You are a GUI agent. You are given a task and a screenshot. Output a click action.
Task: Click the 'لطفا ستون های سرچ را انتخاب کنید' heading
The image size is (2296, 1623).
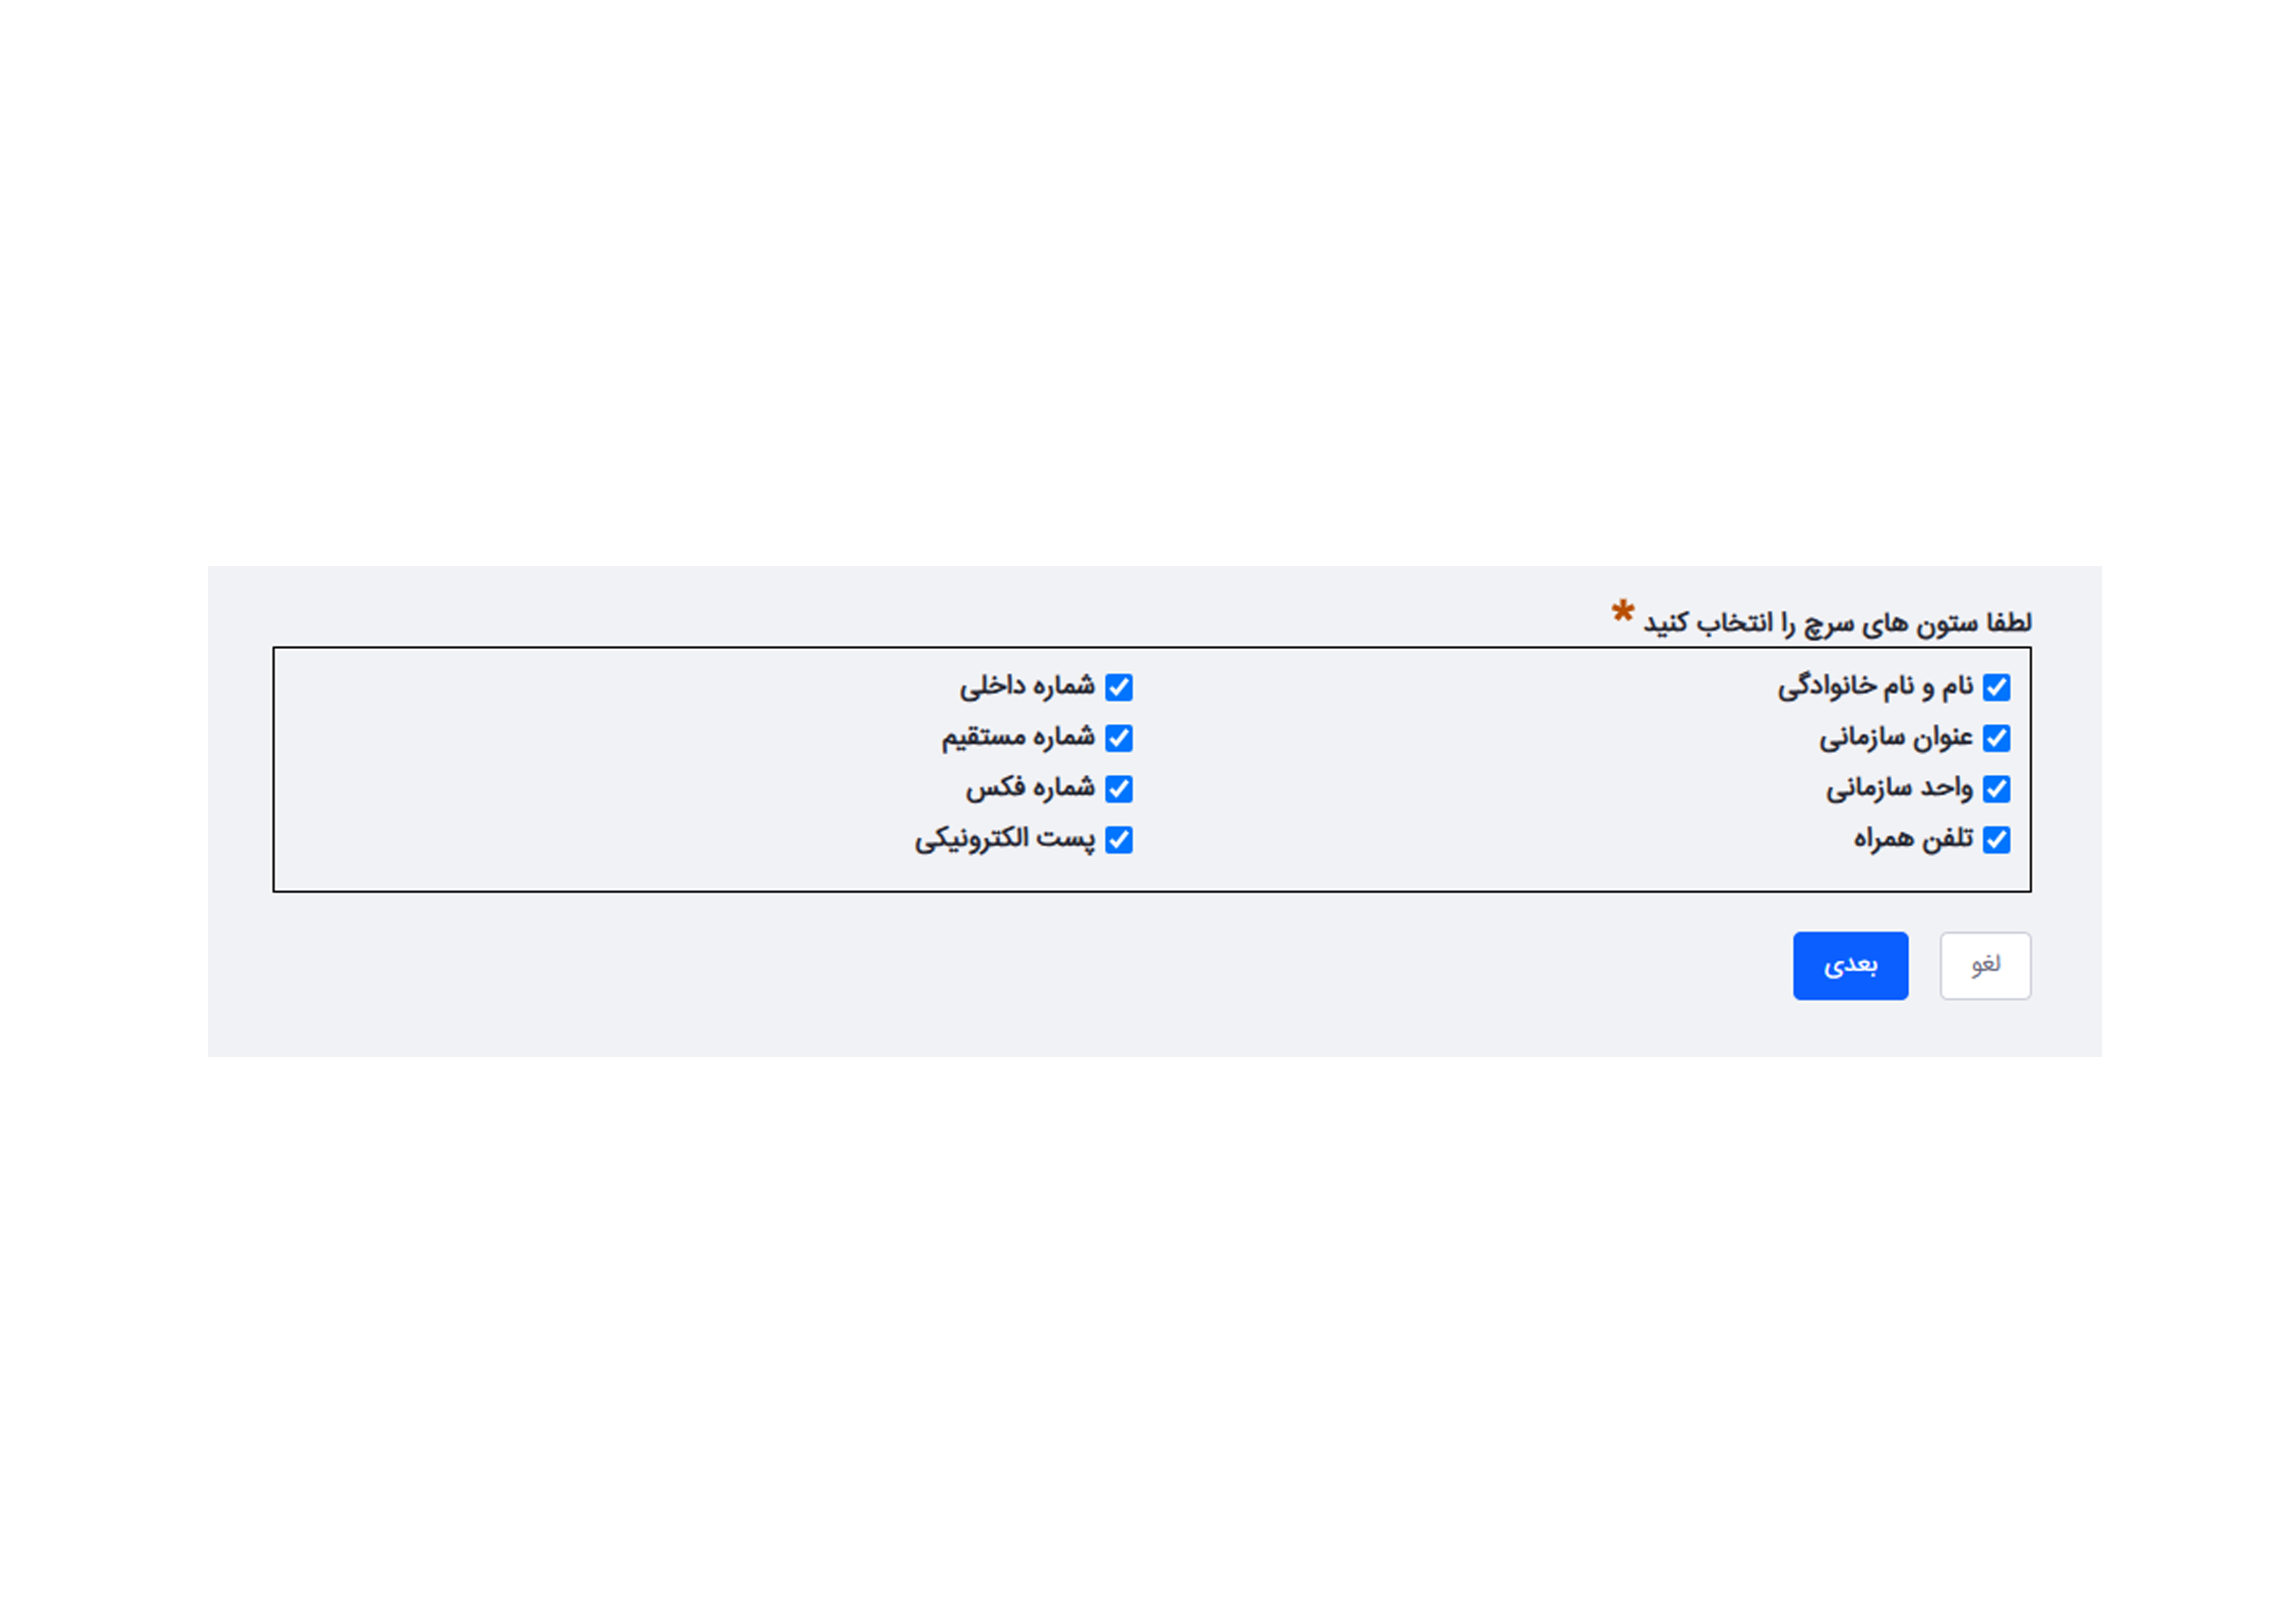pyautogui.click(x=1837, y=624)
